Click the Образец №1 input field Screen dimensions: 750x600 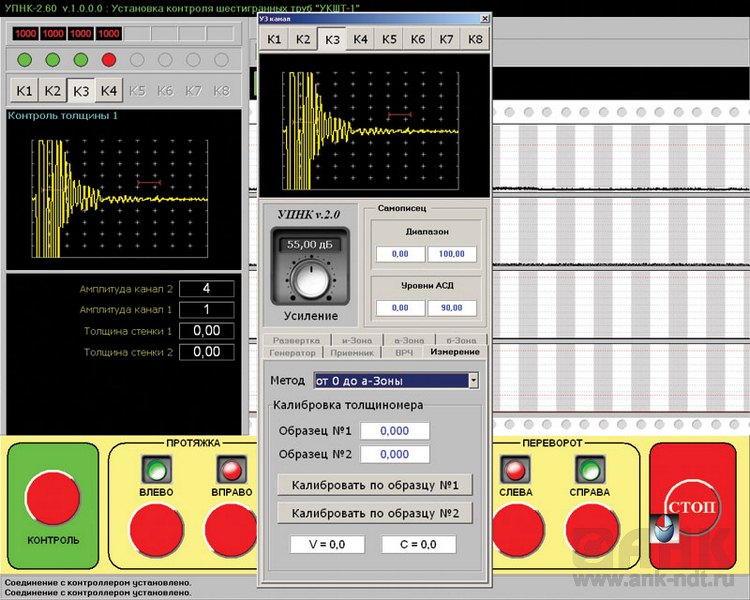(x=395, y=431)
